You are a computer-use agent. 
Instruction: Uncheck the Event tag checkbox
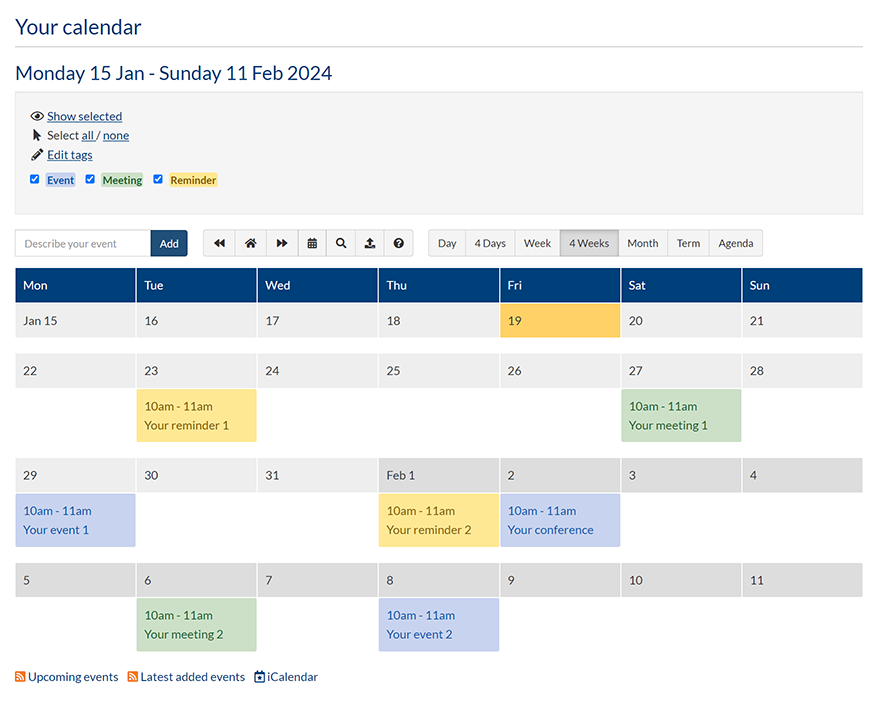pos(35,179)
